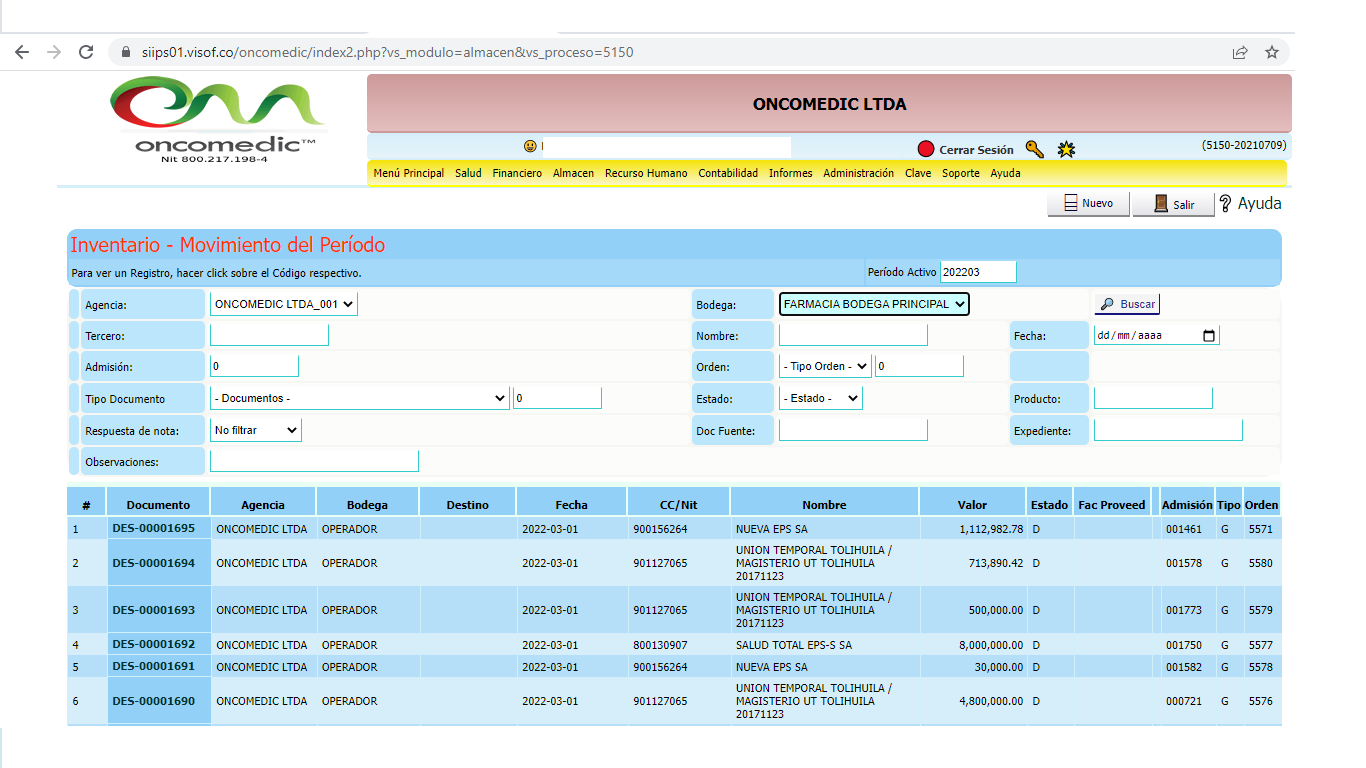Open the Contabilidad menu
This screenshot has height=768, width=1366.
pos(728,173)
